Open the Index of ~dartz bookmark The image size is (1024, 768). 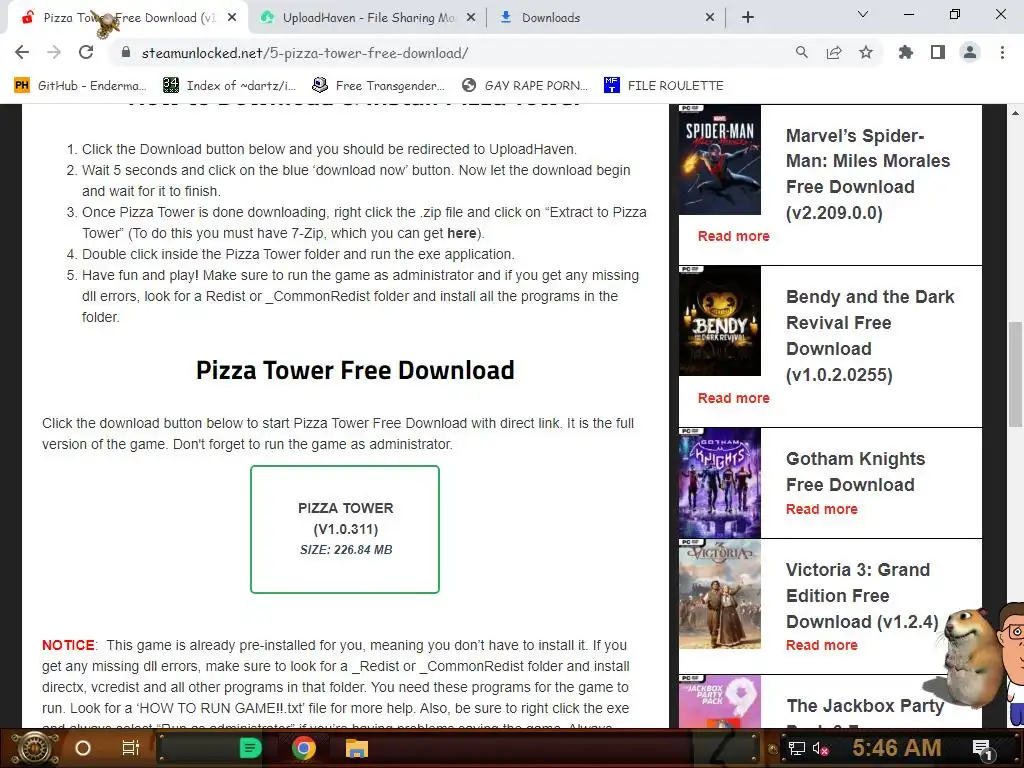pyautogui.click(x=229, y=86)
